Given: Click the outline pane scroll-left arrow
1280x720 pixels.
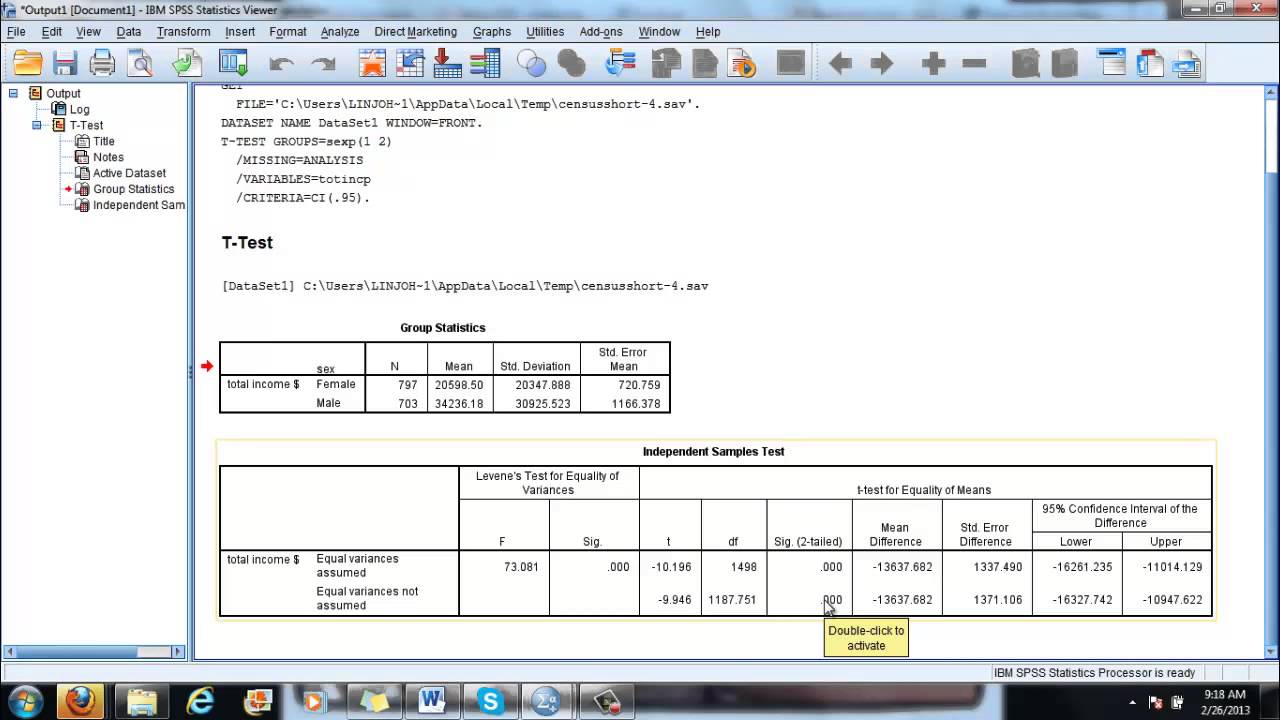Looking at the screenshot, I should 12,651.
